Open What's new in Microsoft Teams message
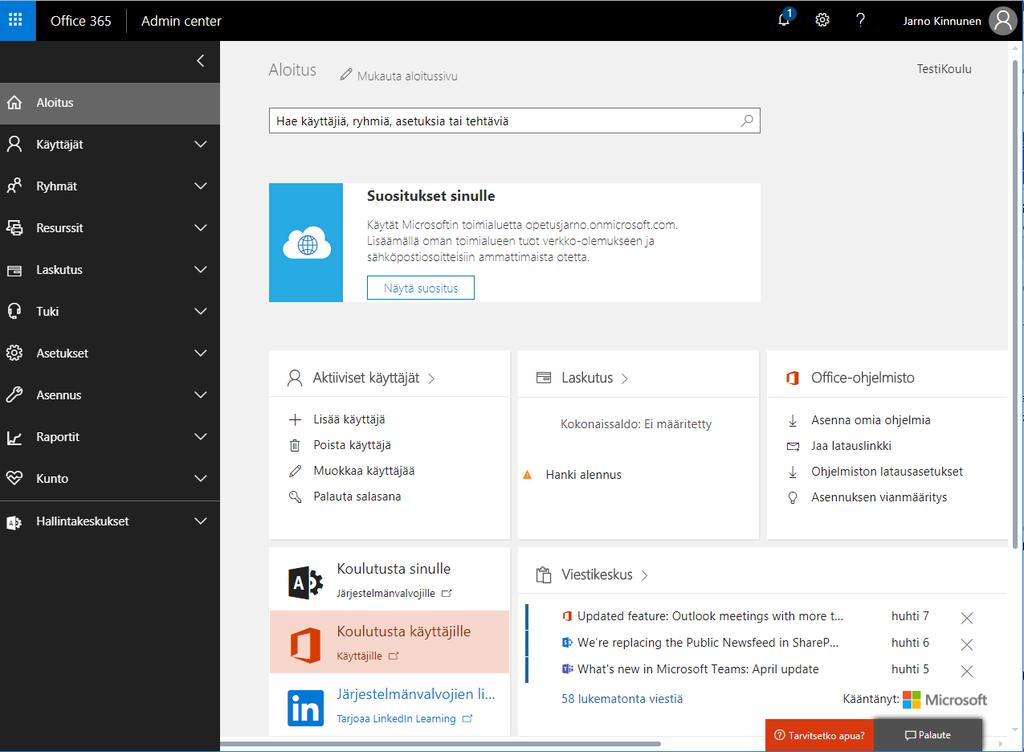The image size is (1024, 752). point(697,669)
